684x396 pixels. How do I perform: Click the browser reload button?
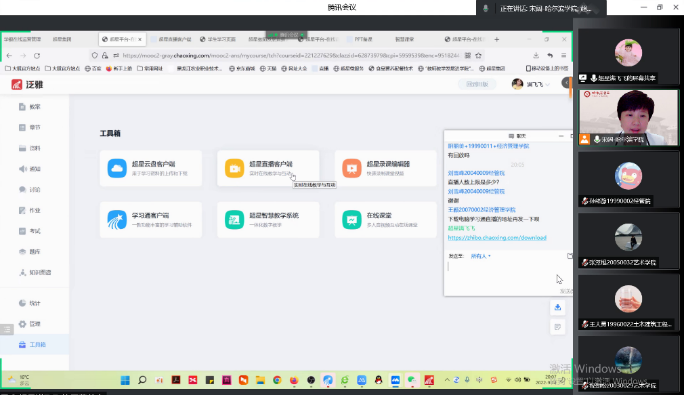point(37,55)
